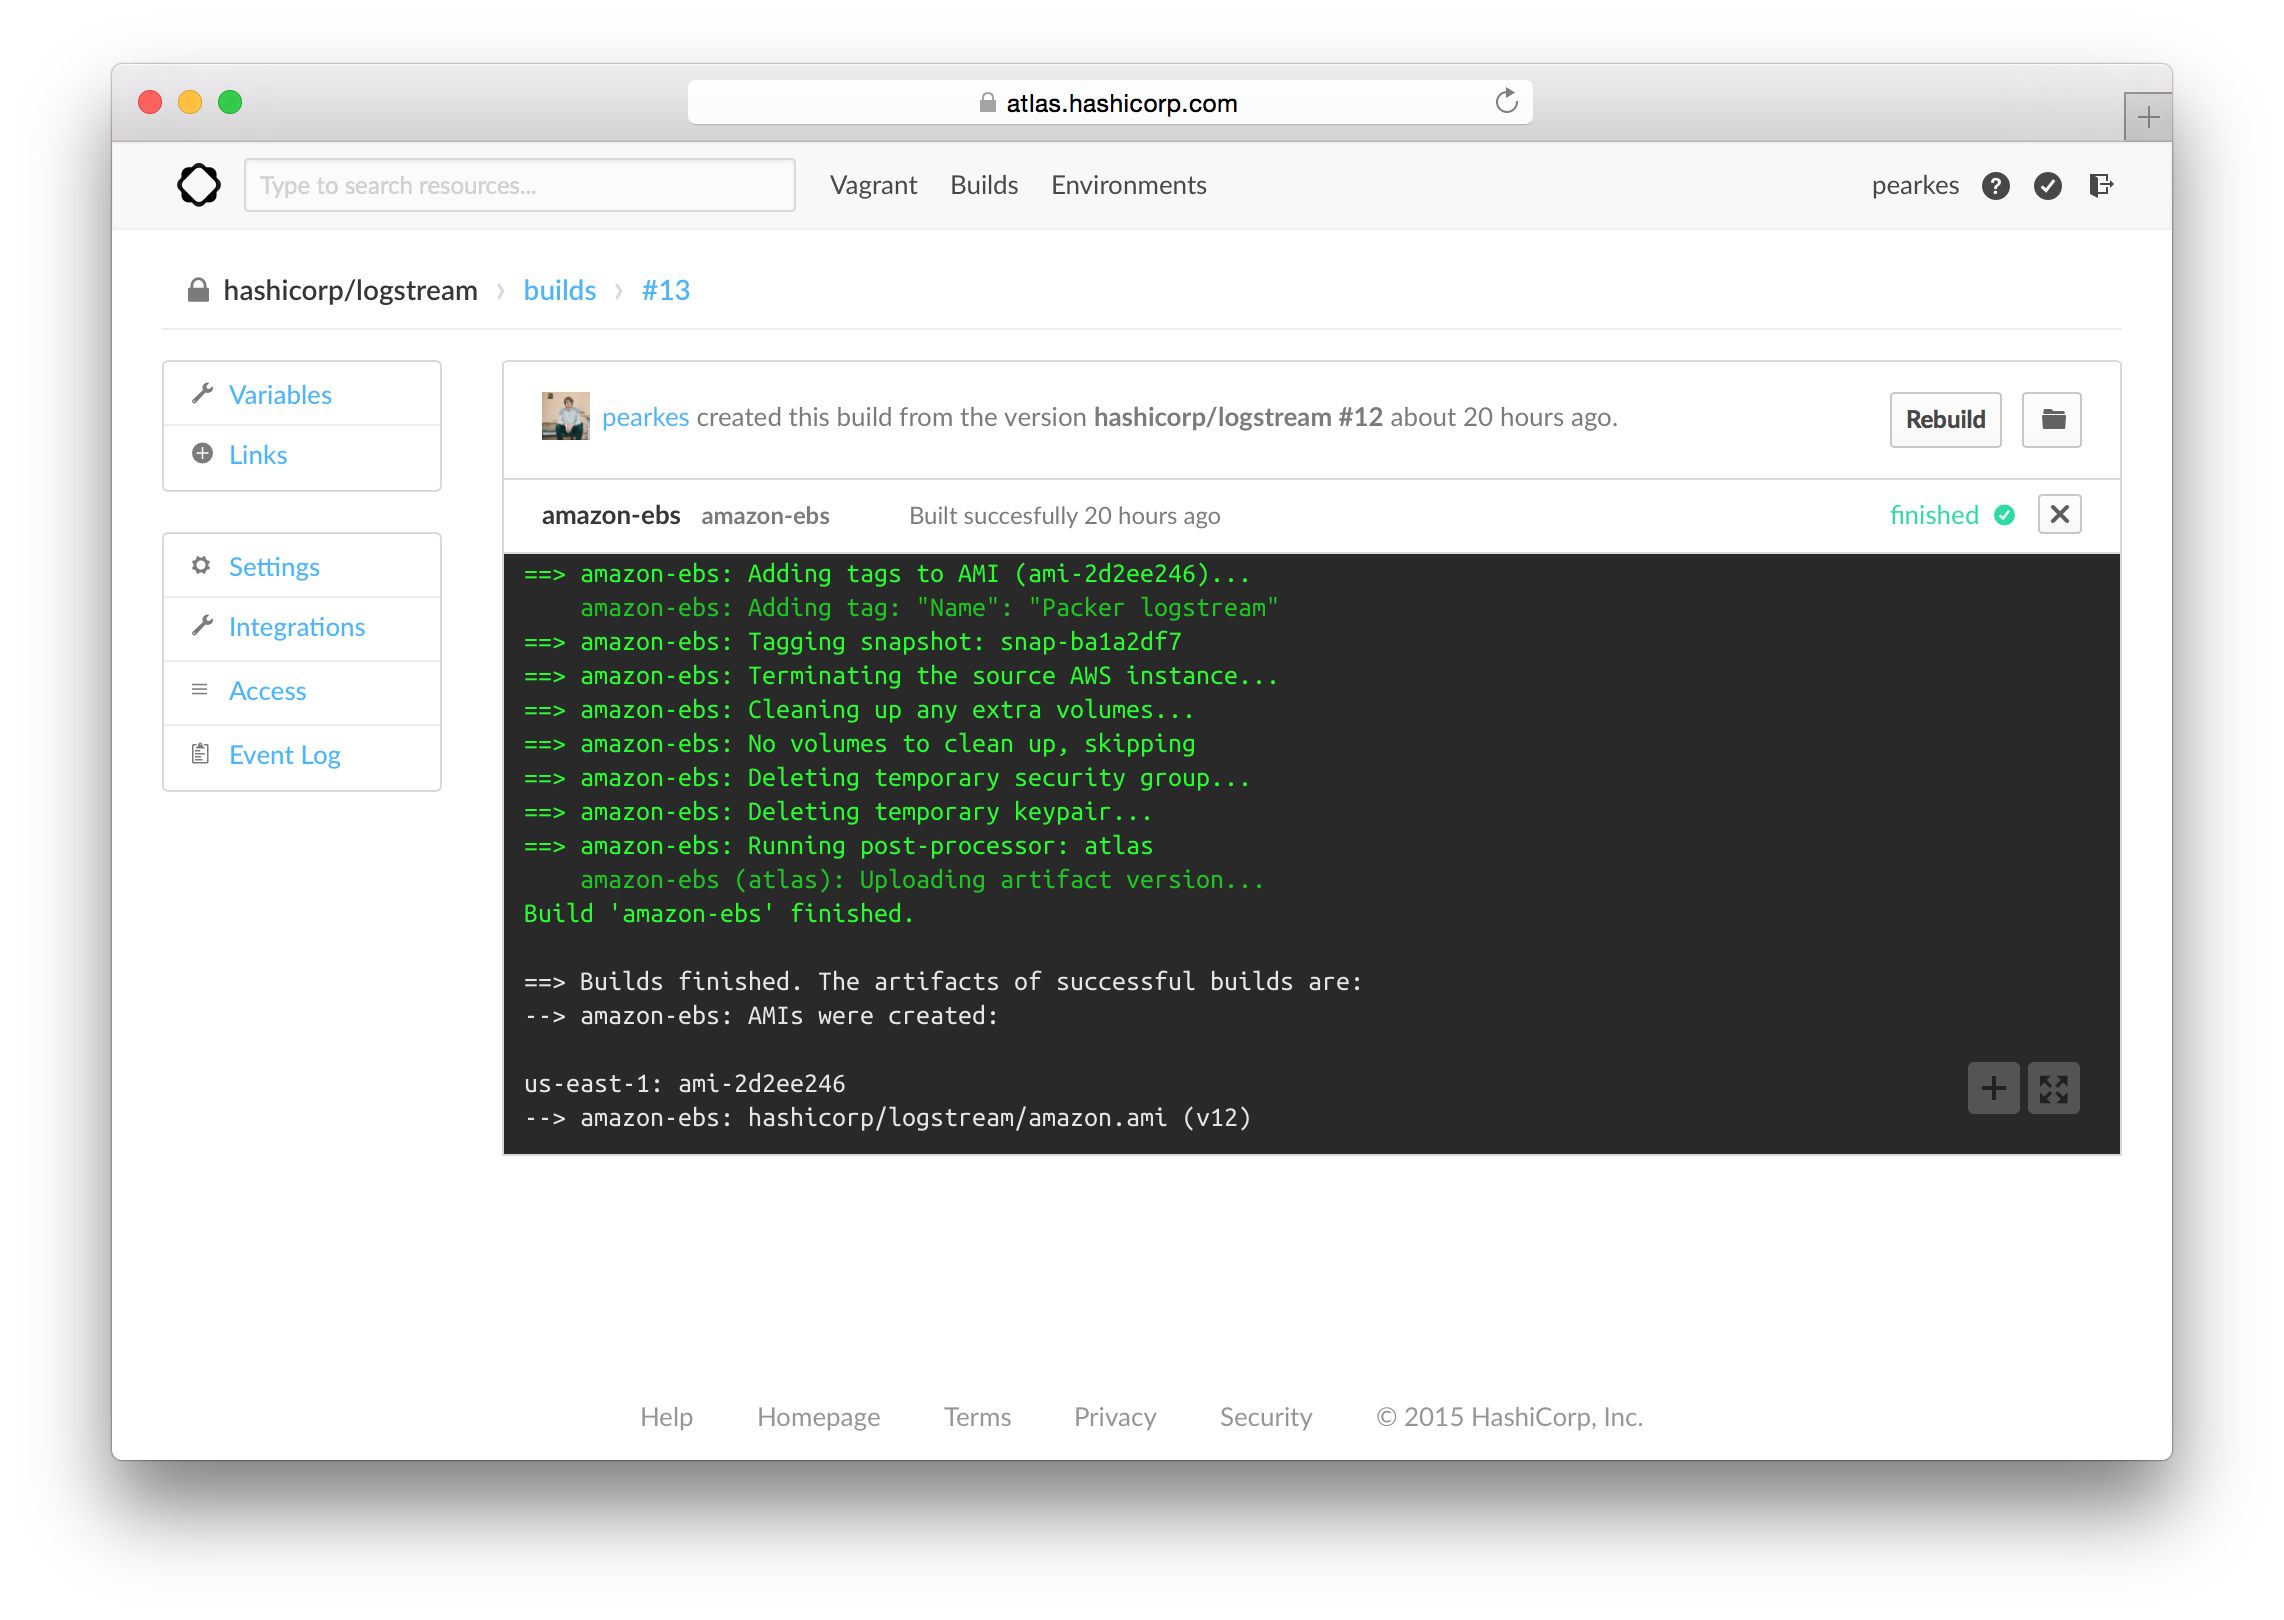
Task: Click hashicorp/logstream #12 version text
Action: click(x=1238, y=417)
